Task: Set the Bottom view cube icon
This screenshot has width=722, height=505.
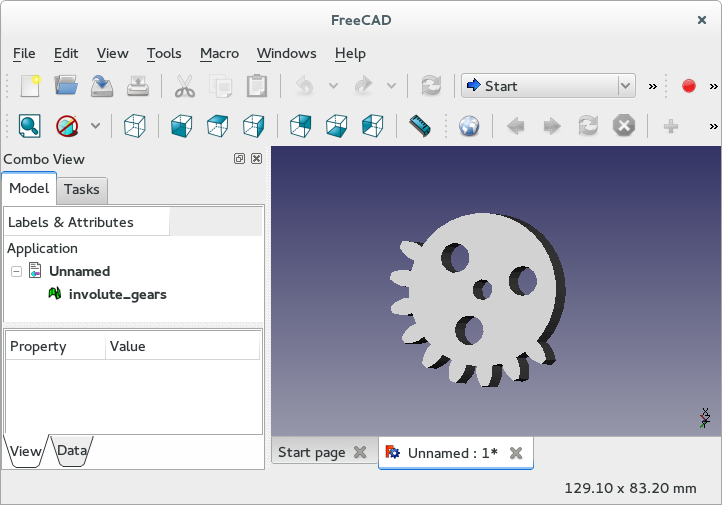Action: pos(336,126)
